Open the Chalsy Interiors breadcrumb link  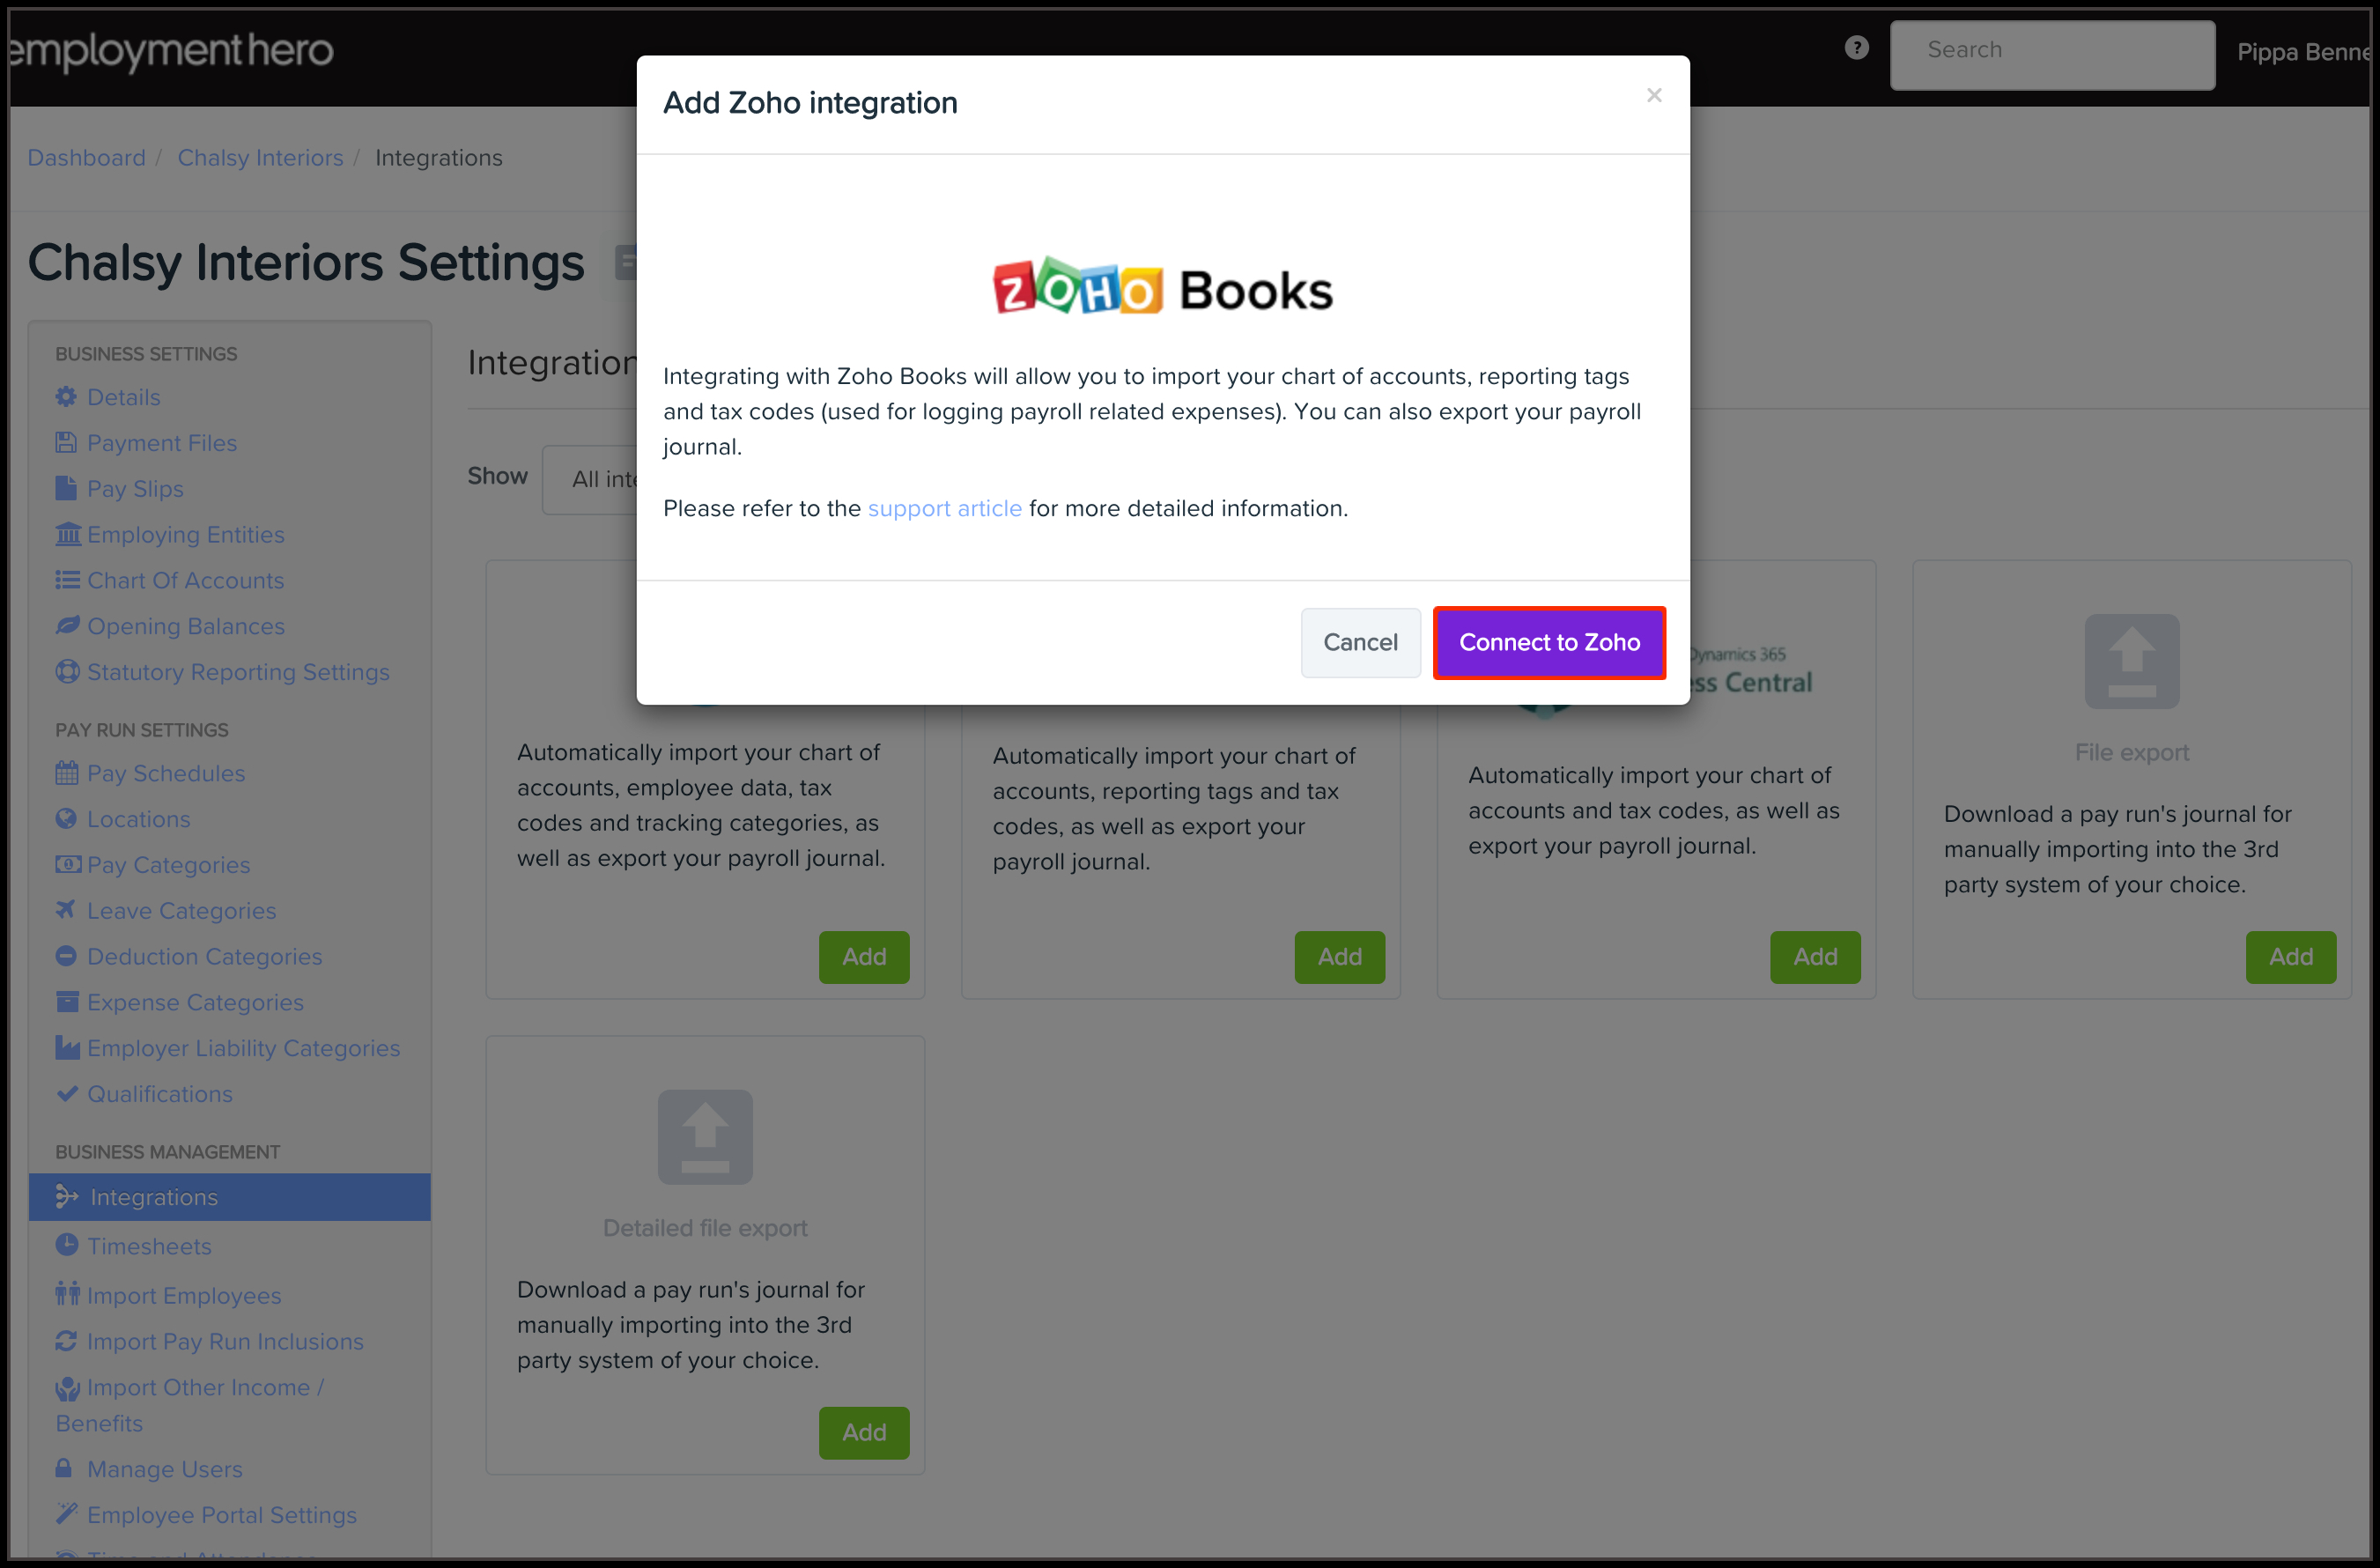point(260,158)
